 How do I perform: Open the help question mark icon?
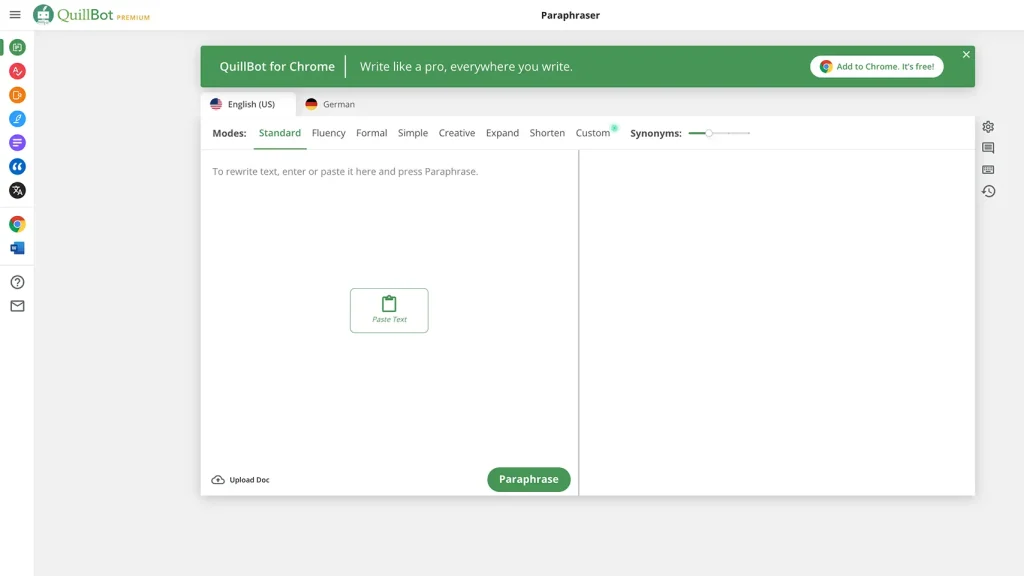click(17, 282)
